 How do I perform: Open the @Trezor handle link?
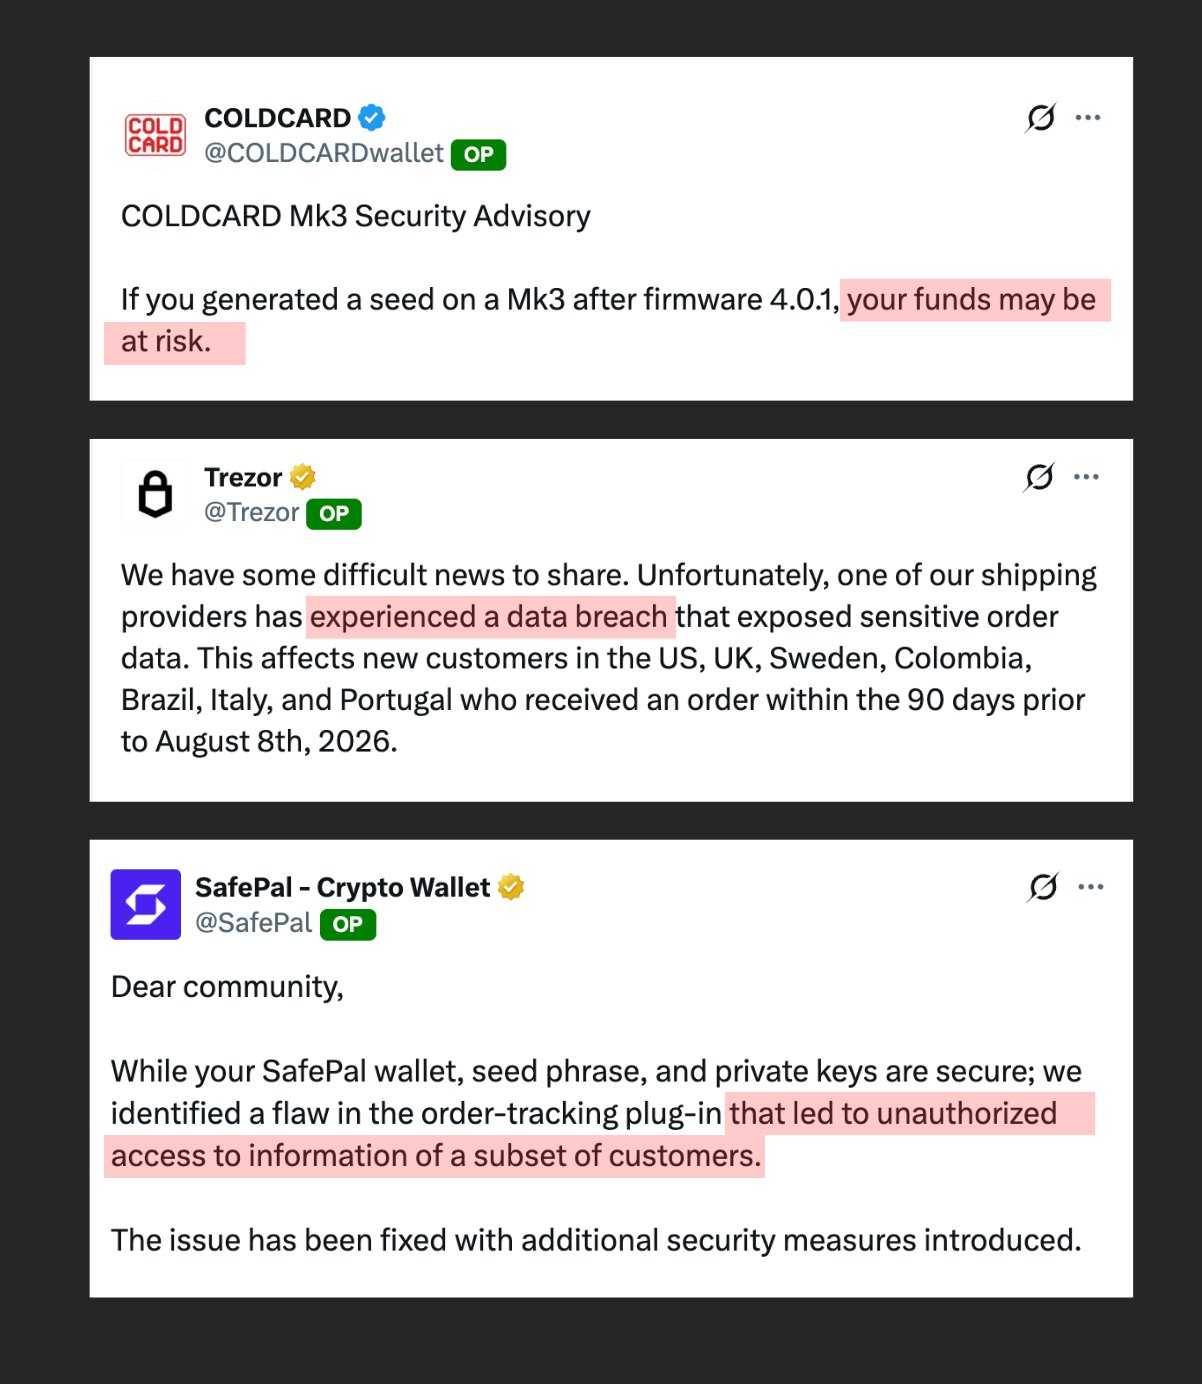[251, 512]
